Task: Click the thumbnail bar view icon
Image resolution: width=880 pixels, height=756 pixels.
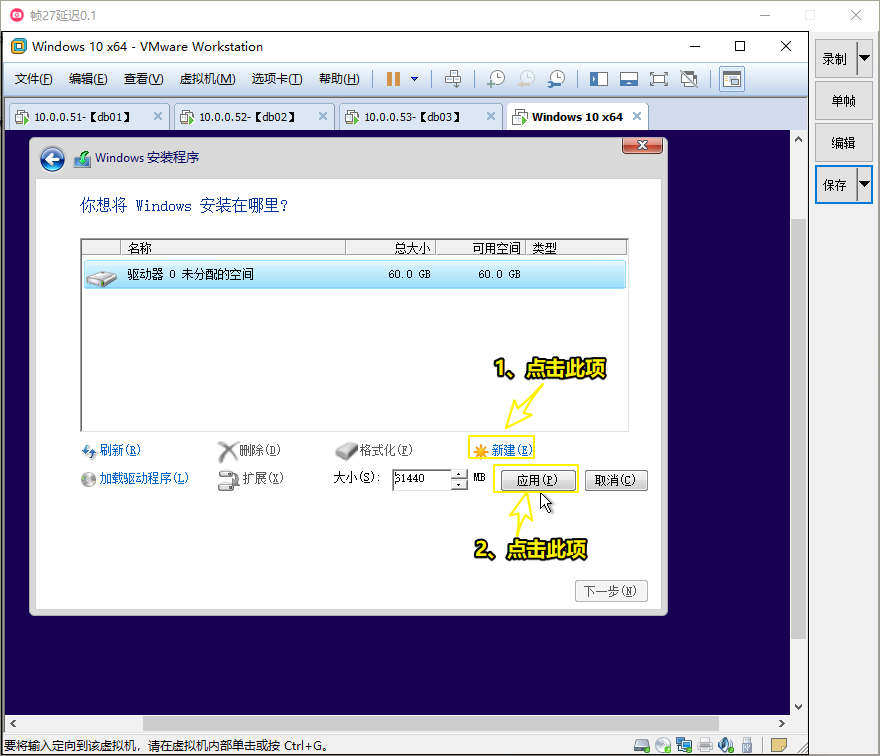Action: click(x=629, y=79)
